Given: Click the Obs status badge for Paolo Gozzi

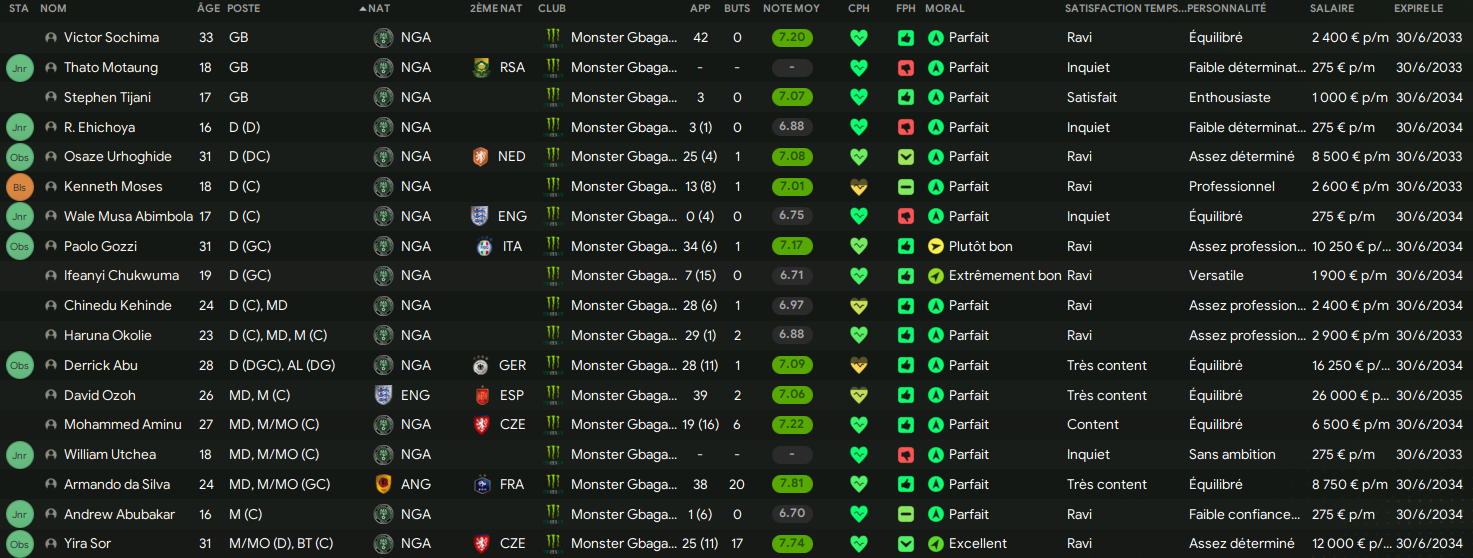Looking at the screenshot, I should pyautogui.click(x=20, y=246).
